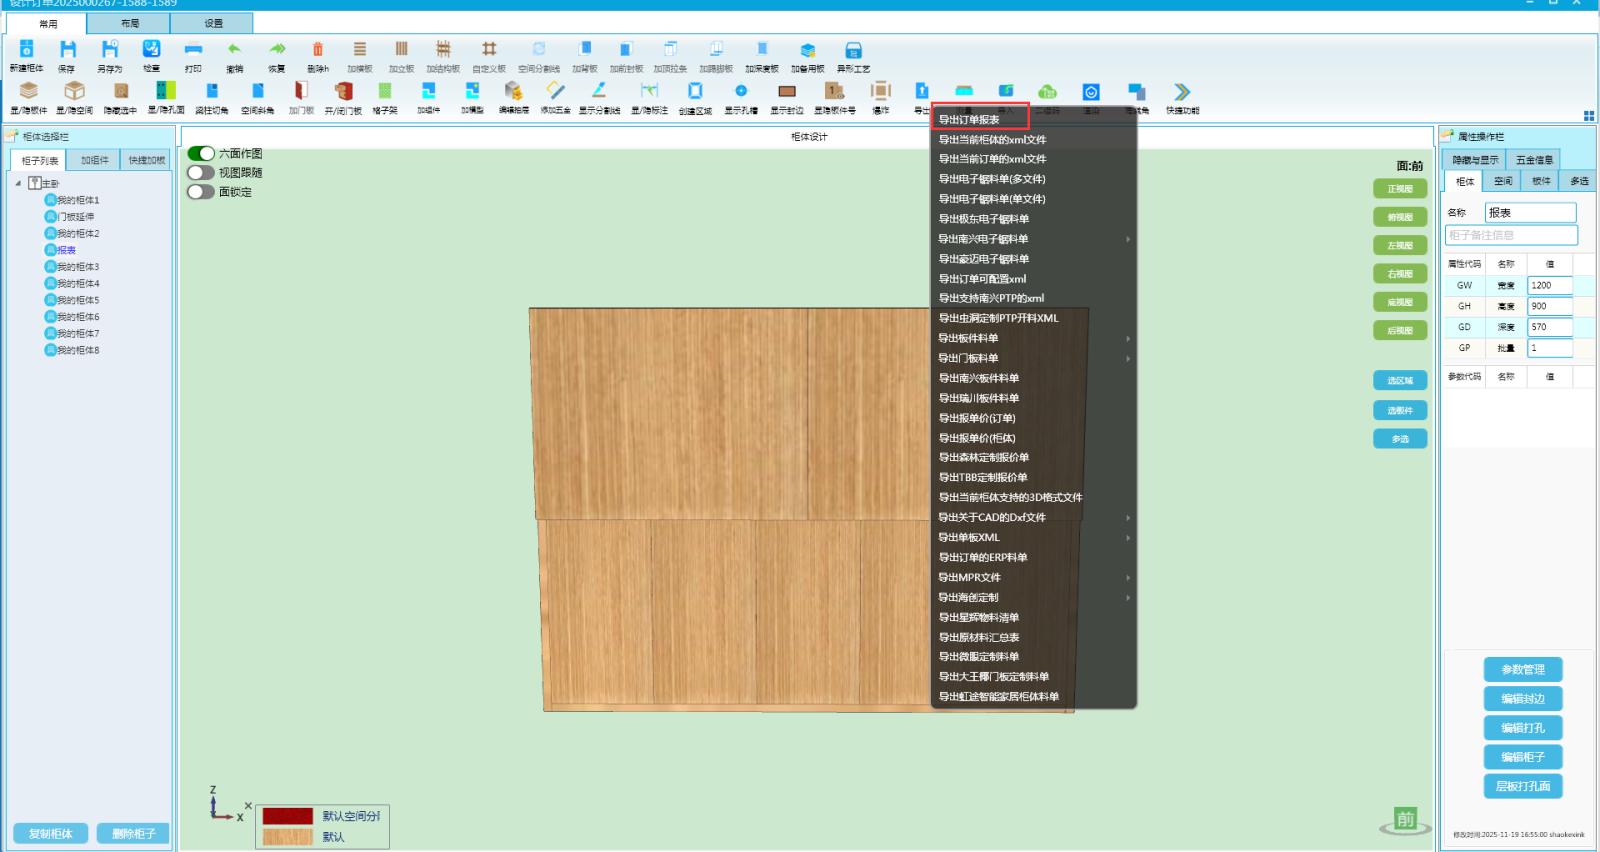
Task: Click the 新建柜体 (new cabinet) toolbar icon
Action: point(27,50)
